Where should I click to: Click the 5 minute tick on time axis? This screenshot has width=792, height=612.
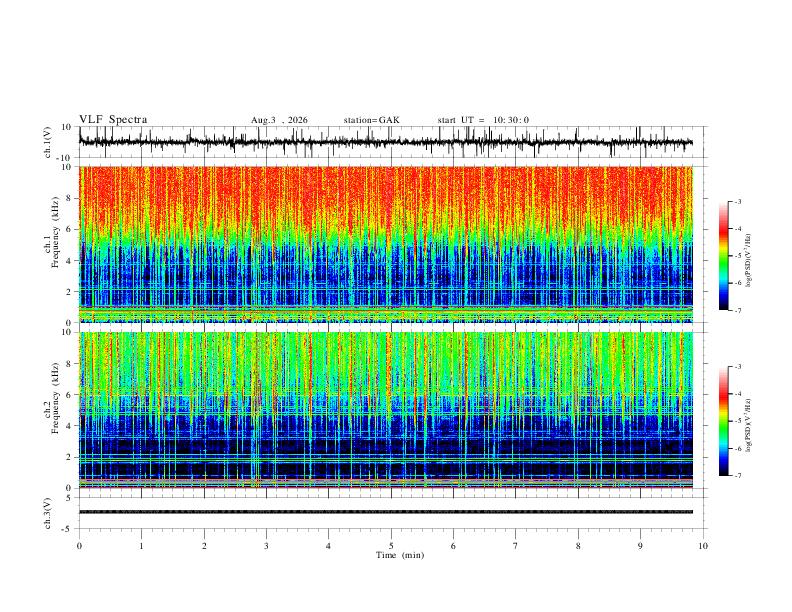point(391,546)
